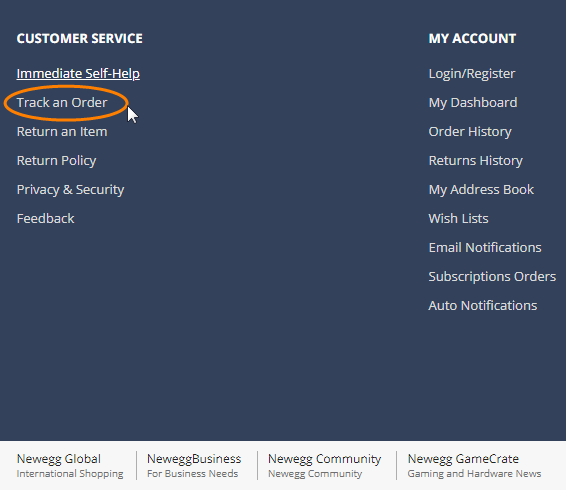The image size is (566, 491).
Task: Open the Immediate Self-Help link
Action: point(78,74)
